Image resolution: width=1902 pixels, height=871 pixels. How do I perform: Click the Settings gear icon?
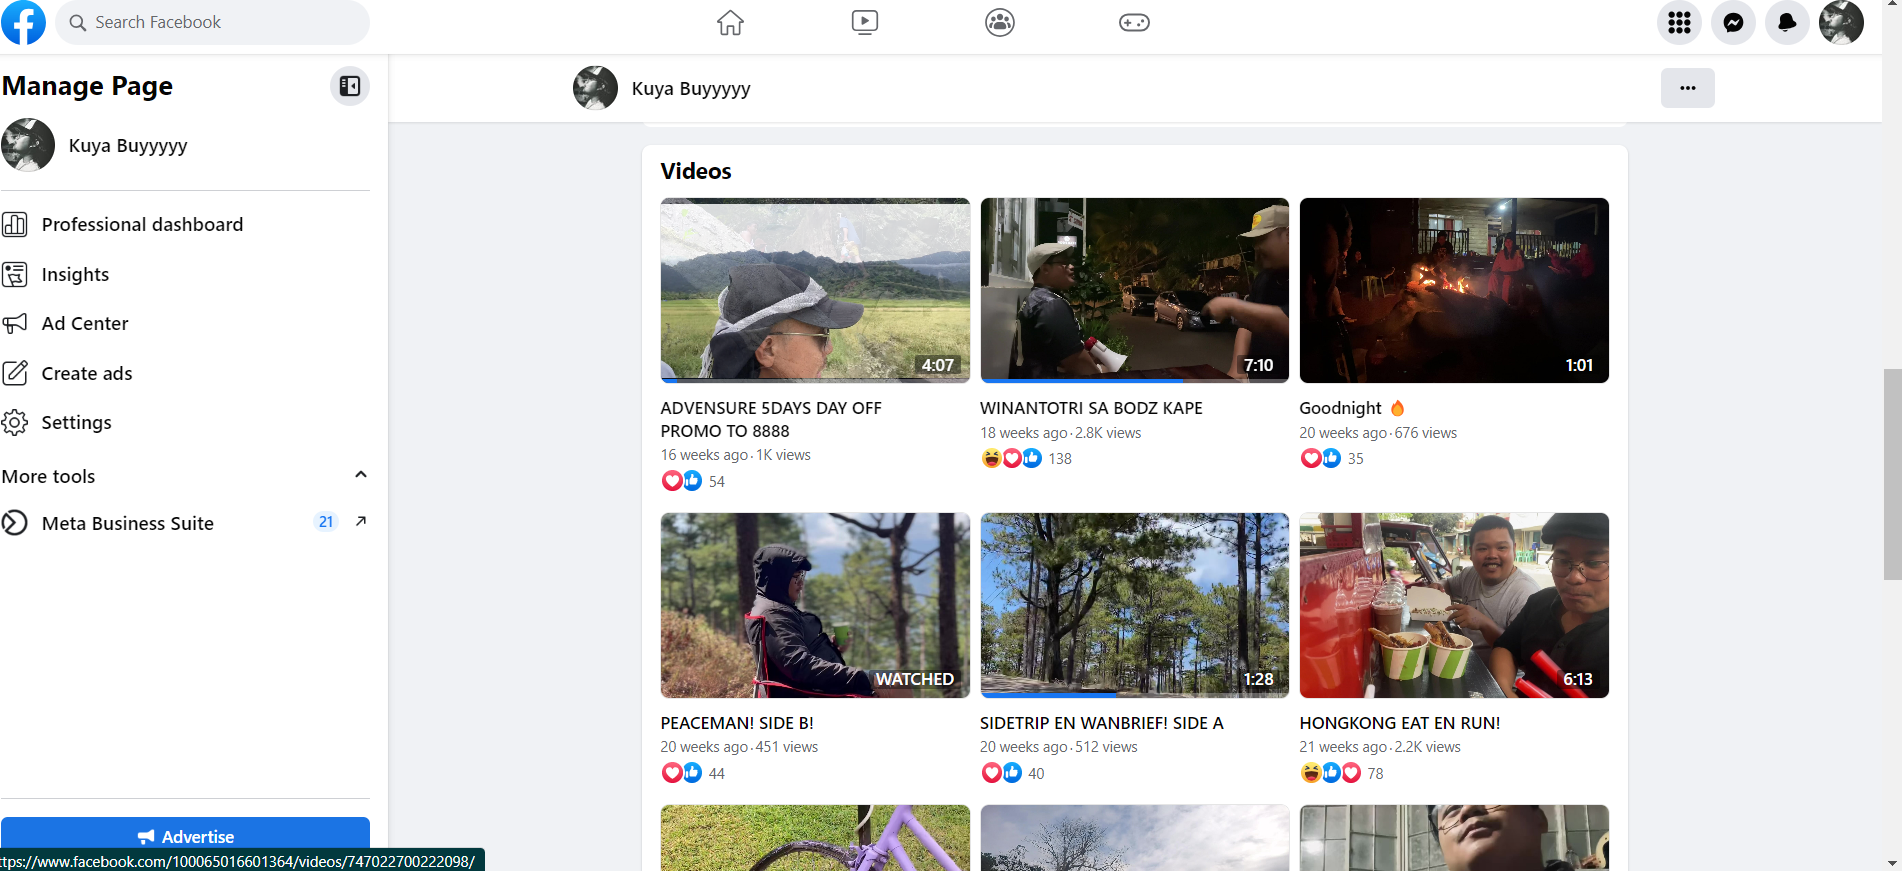(x=15, y=422)
